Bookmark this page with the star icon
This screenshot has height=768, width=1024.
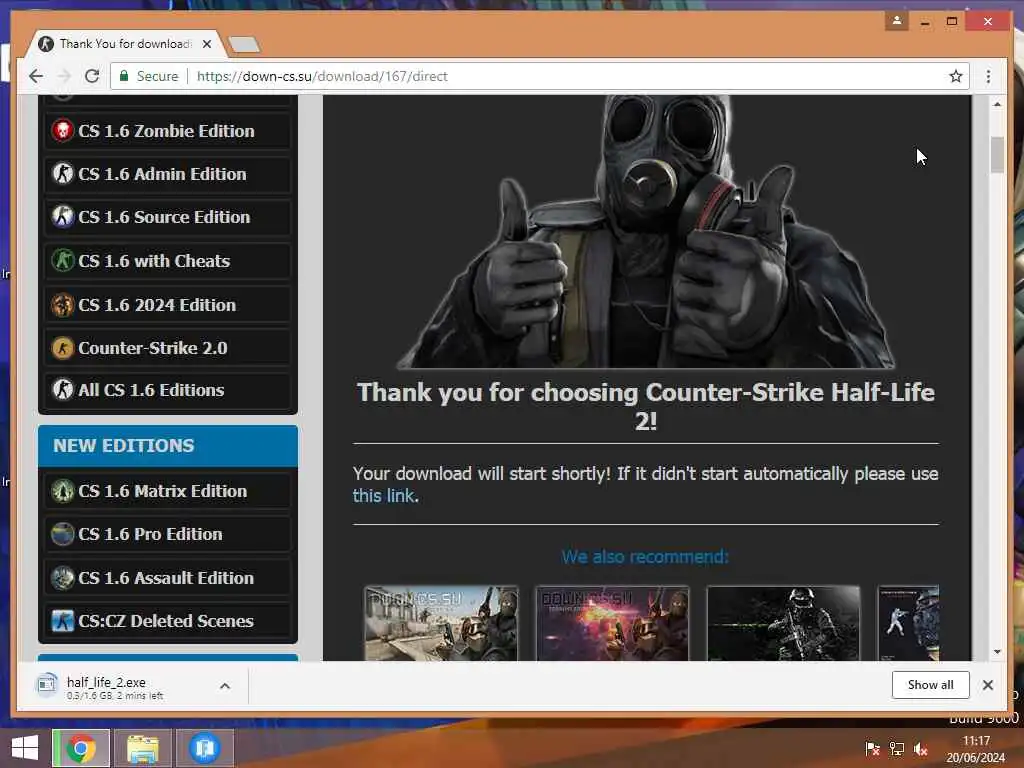(955, 76)
